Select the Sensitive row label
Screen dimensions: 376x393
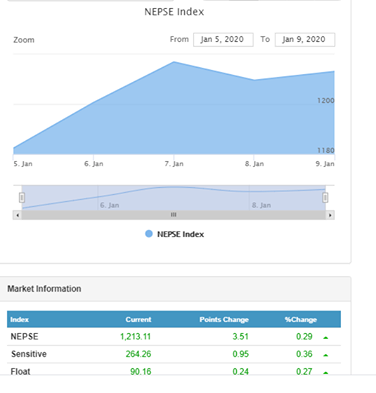(29, 354)
